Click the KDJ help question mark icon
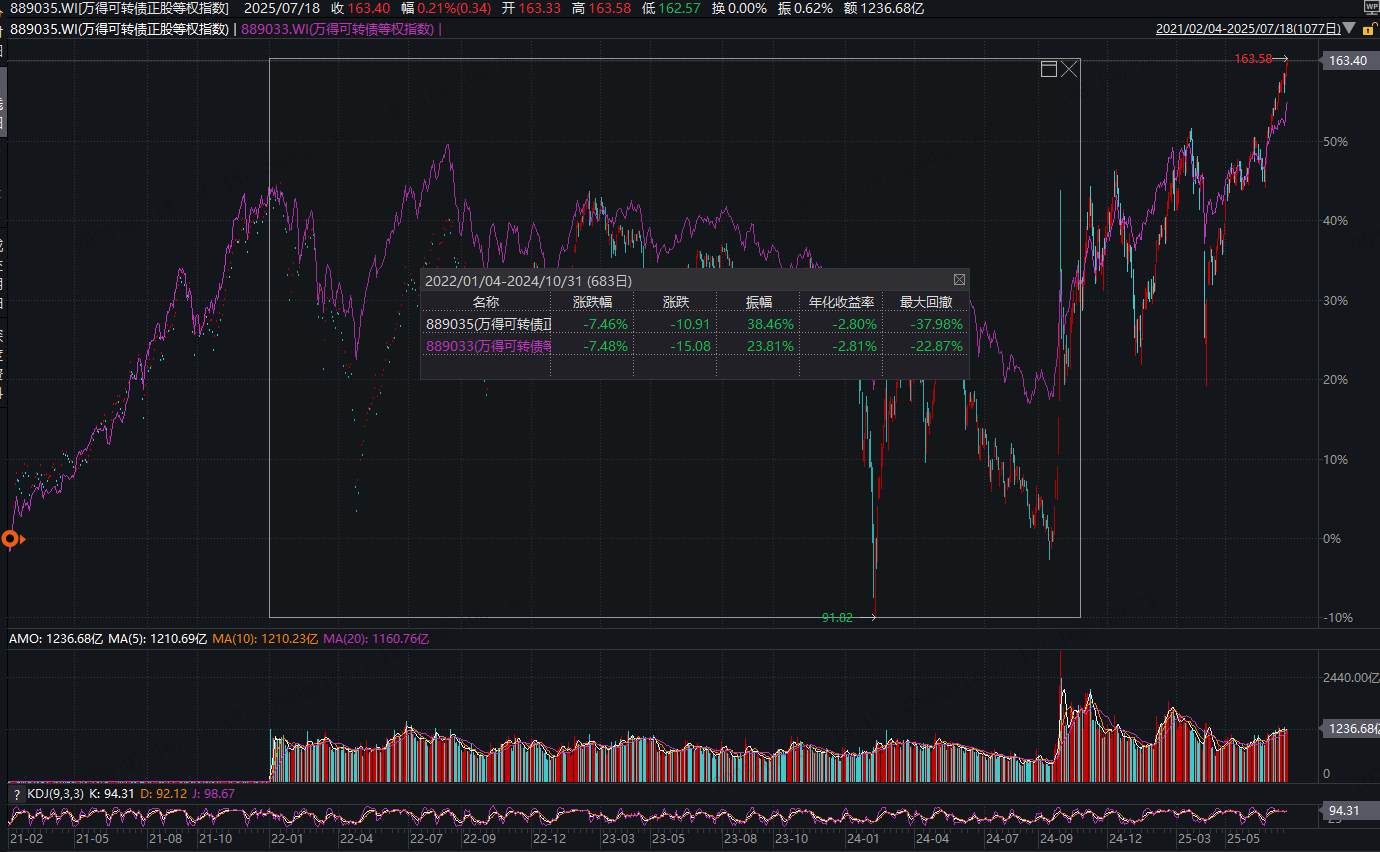1380x852 pixels. (x=17, y=793)
